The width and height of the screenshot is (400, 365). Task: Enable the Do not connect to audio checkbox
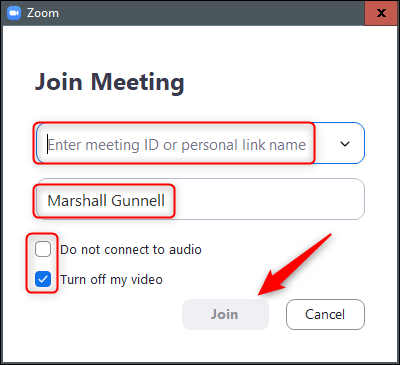click(x=43, y=249)
